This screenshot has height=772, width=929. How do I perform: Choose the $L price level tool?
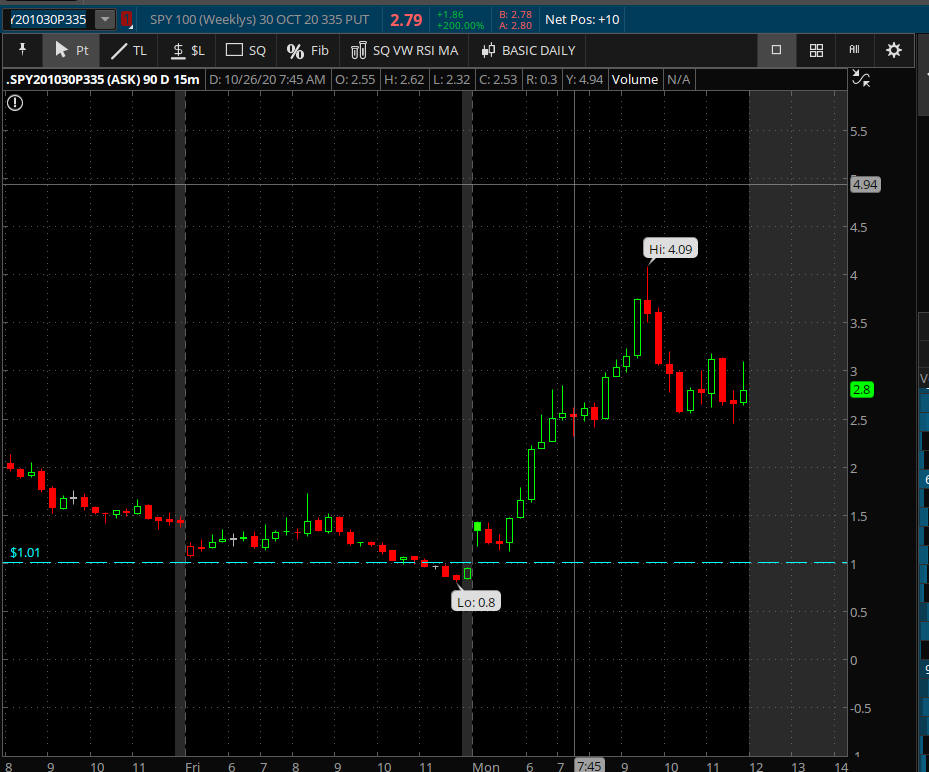187,50
